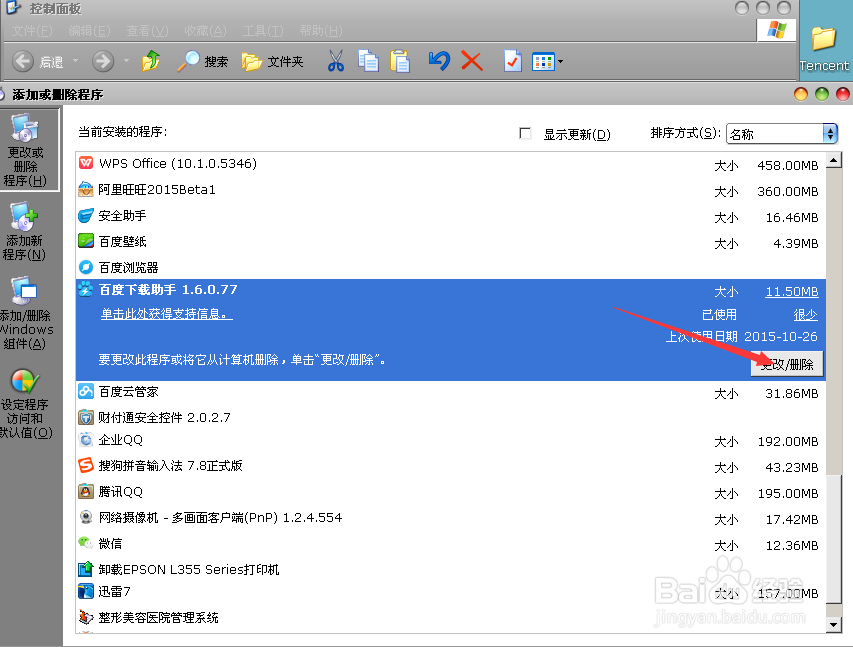Click the Windows flag logo
853x647 pixels.
click(776, 29)
